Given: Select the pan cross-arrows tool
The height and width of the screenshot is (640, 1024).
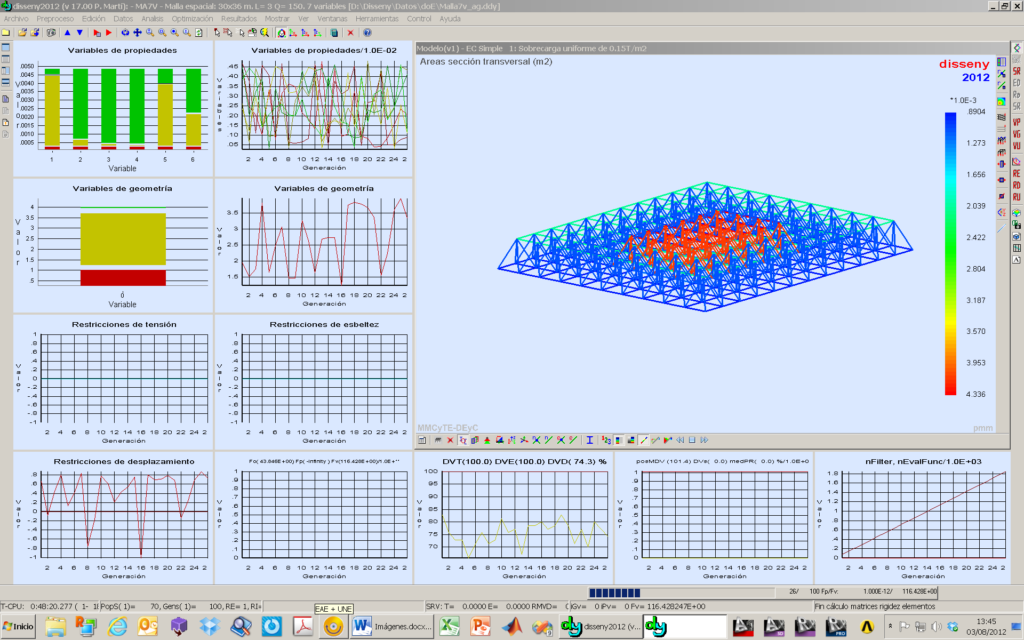Looking at the screenshot, I should click(x=137, y=32).
